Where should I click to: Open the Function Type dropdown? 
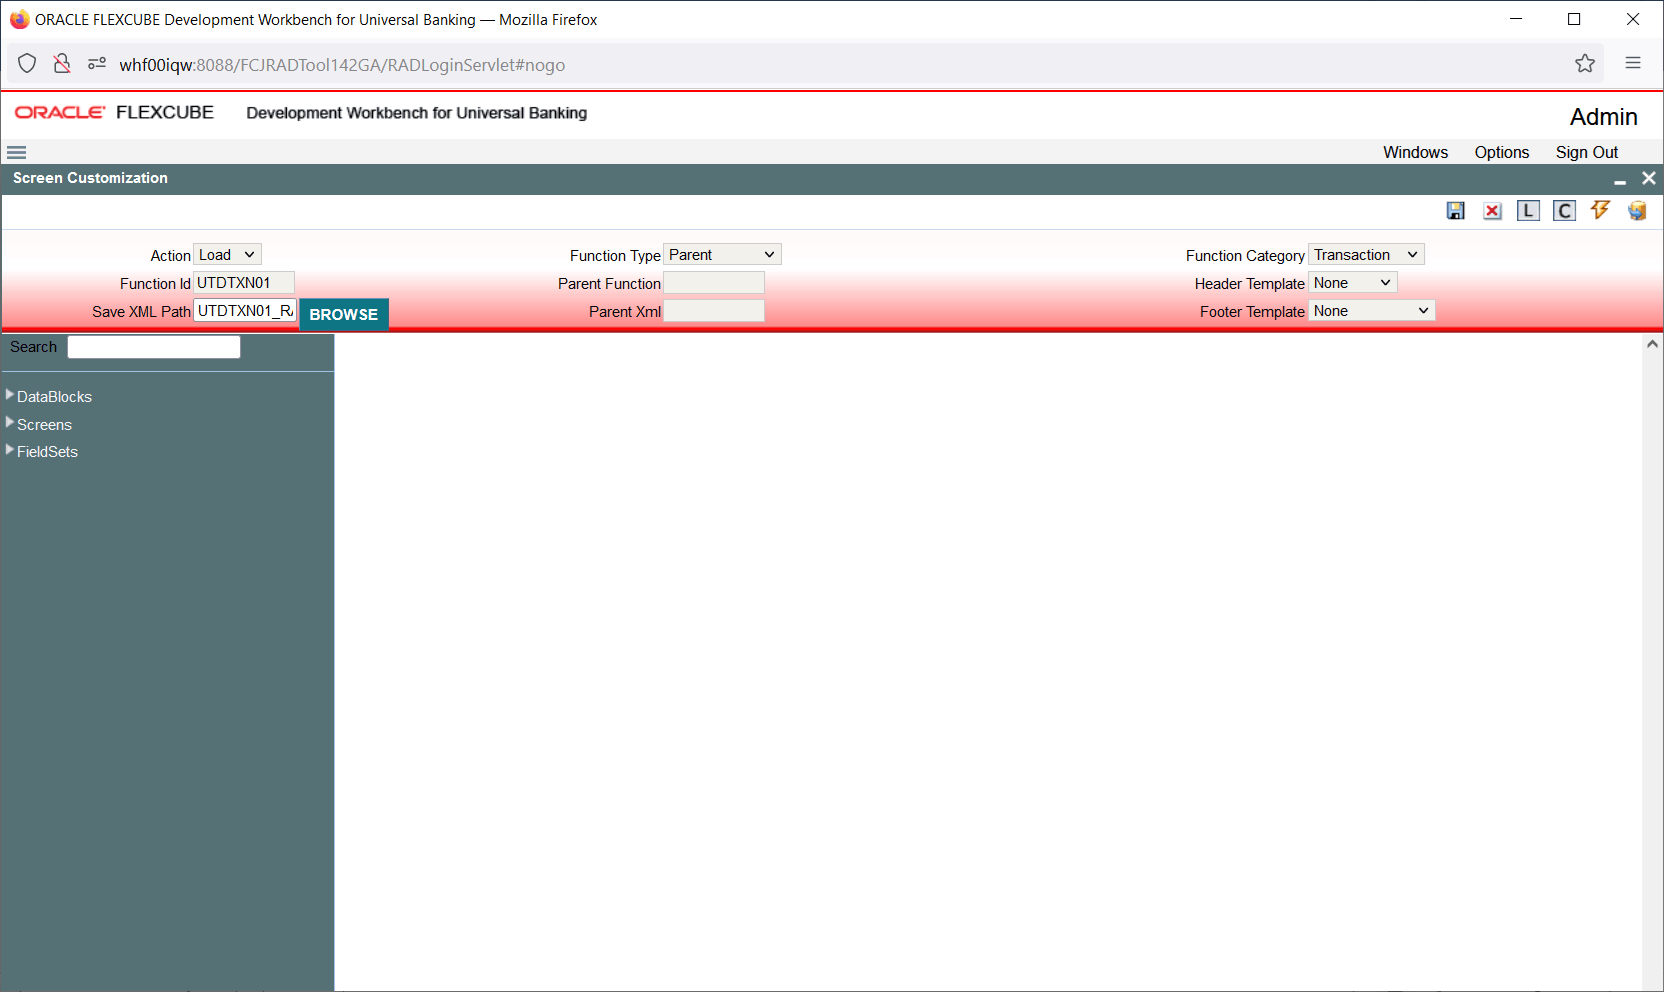[x=722, y=255]
